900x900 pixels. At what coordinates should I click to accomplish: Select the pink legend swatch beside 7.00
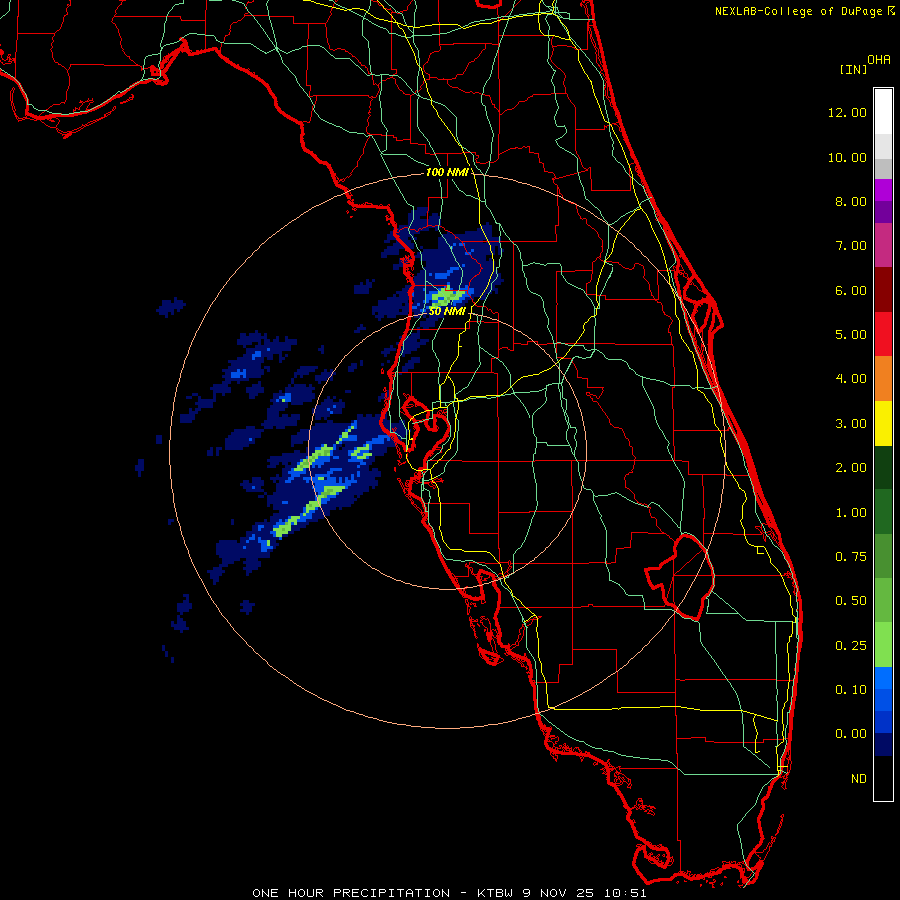[x=883, y=246]
